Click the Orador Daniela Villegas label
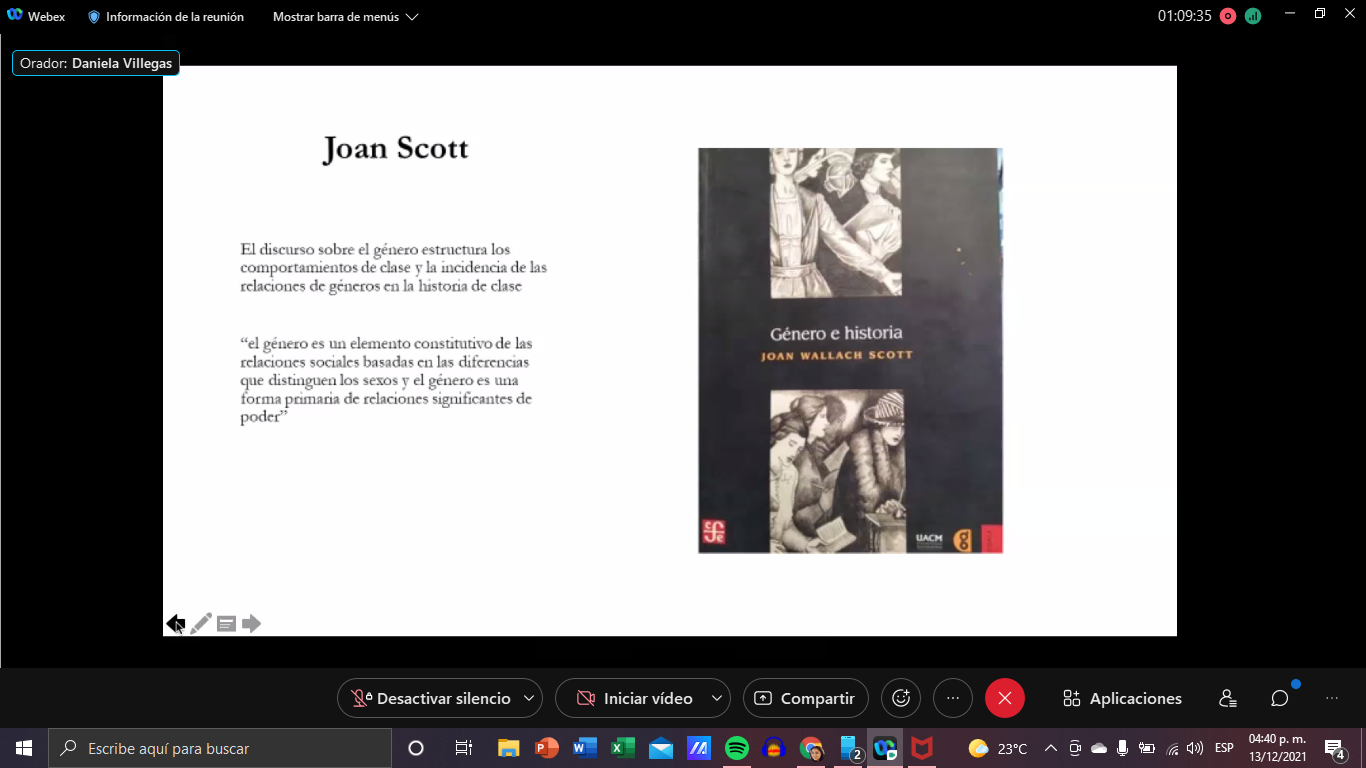The width and height of the screenshot is (1366, 768). coord(96,63)
